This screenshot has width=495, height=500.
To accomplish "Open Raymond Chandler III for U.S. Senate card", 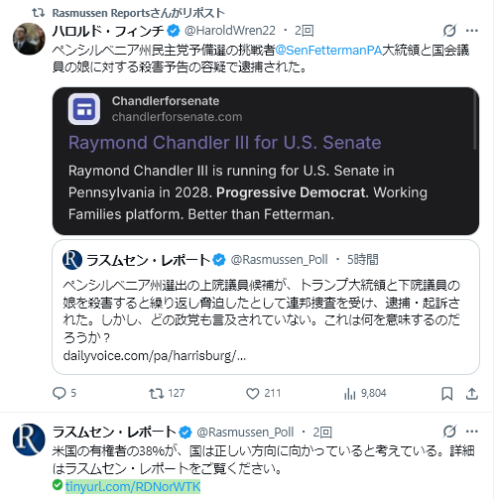I will [x=266, y=161].
